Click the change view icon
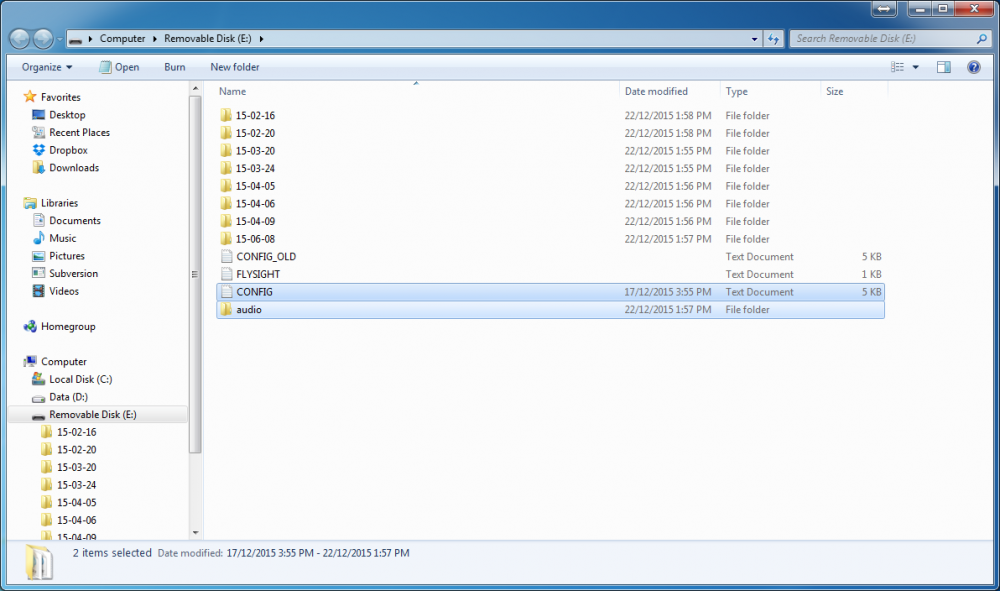The width and height of the screenshot is (1000, 591). [x=897, y=67]
